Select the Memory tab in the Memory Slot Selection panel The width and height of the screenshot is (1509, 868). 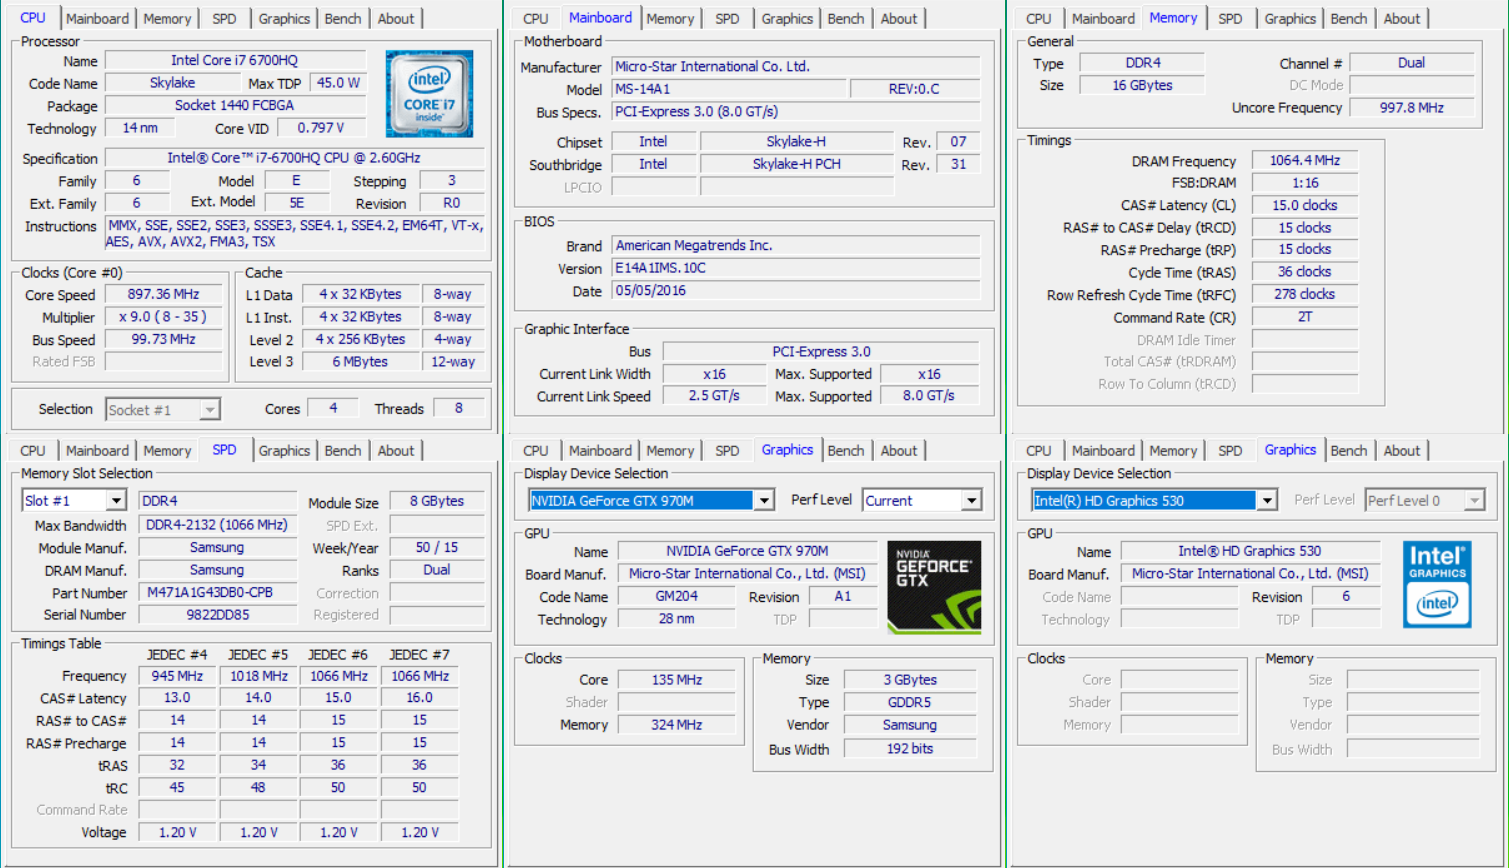click(167, 451)
